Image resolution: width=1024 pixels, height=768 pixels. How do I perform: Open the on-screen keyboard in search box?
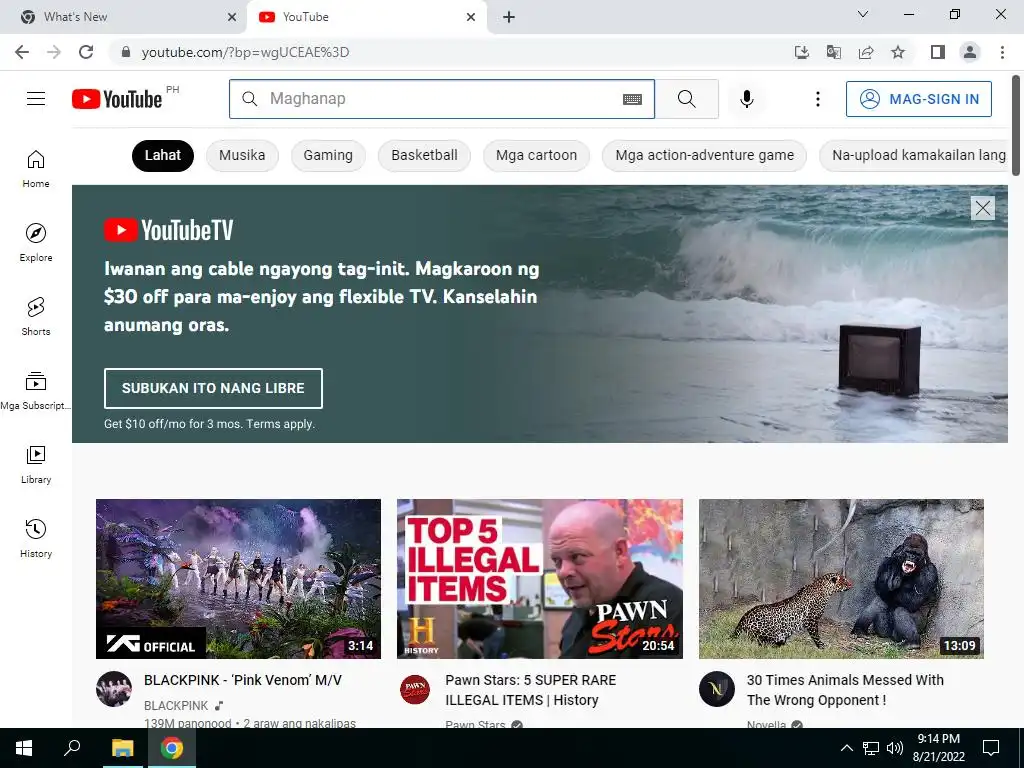tap(632, 99)
